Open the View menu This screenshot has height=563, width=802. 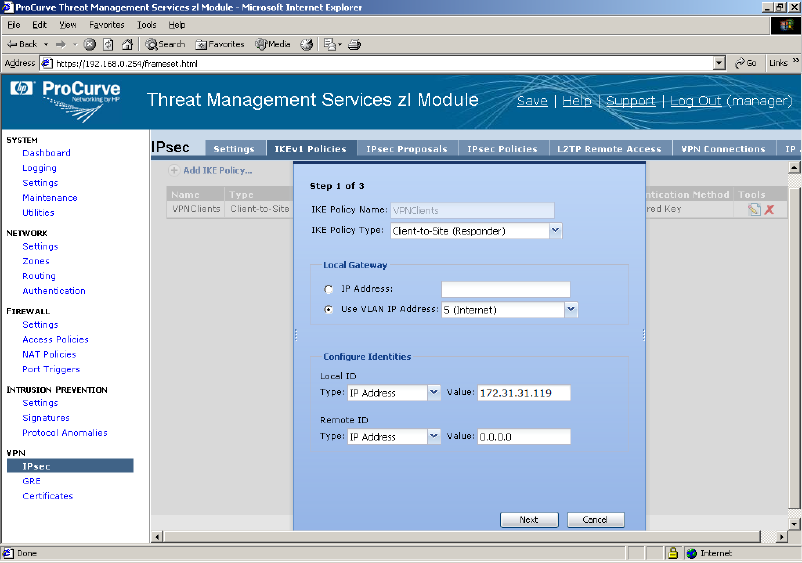coord(68,25)
